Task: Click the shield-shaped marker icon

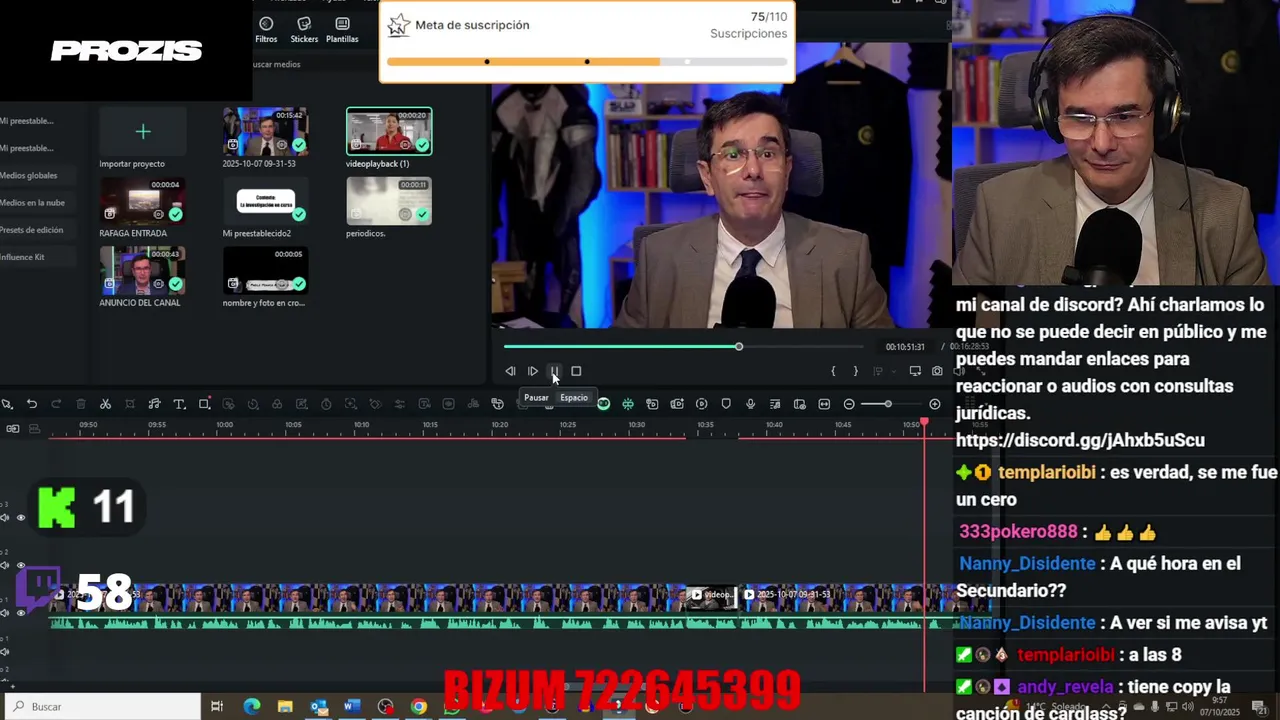Action: 726,404
